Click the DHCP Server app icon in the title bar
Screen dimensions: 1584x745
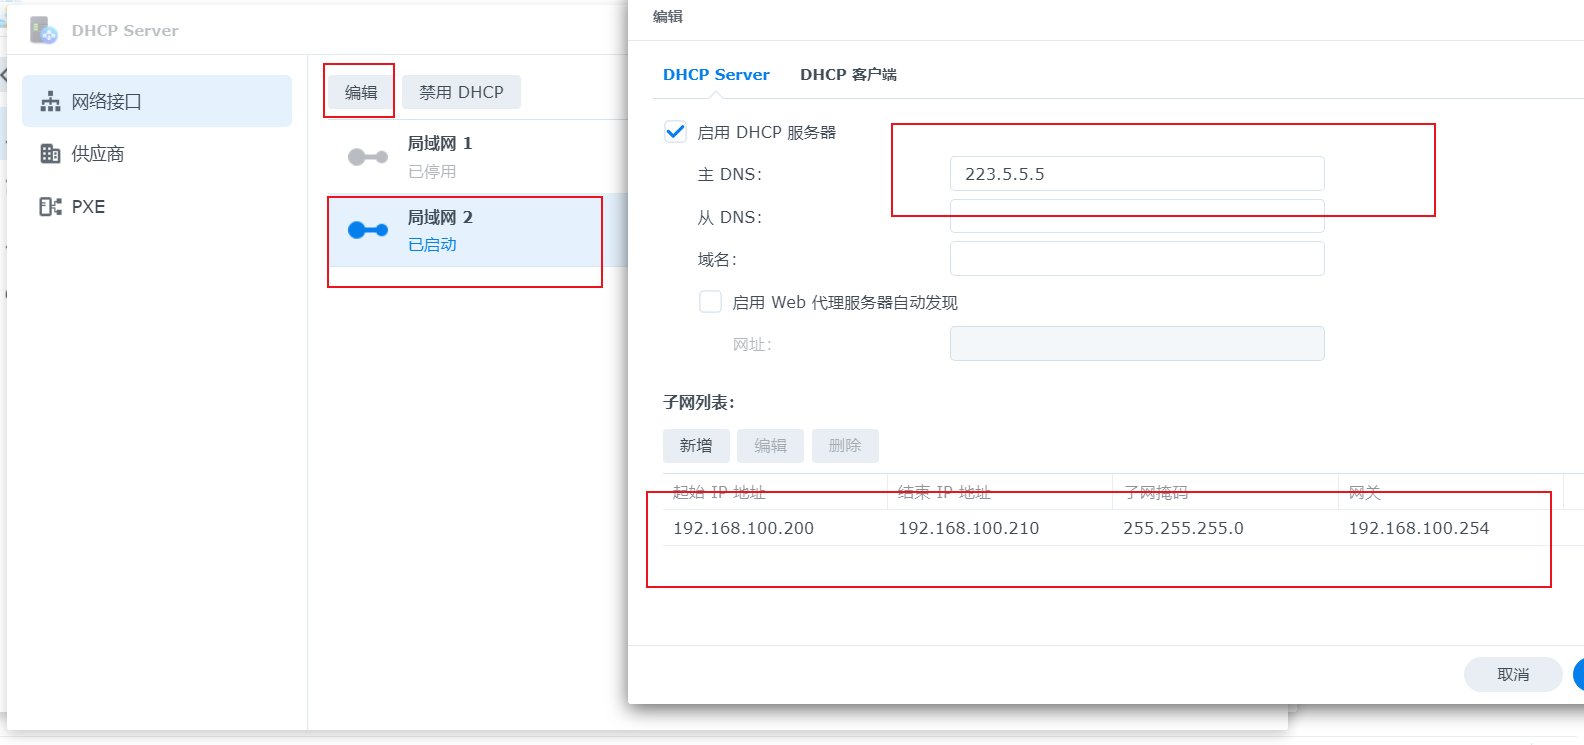coord(44,30)
